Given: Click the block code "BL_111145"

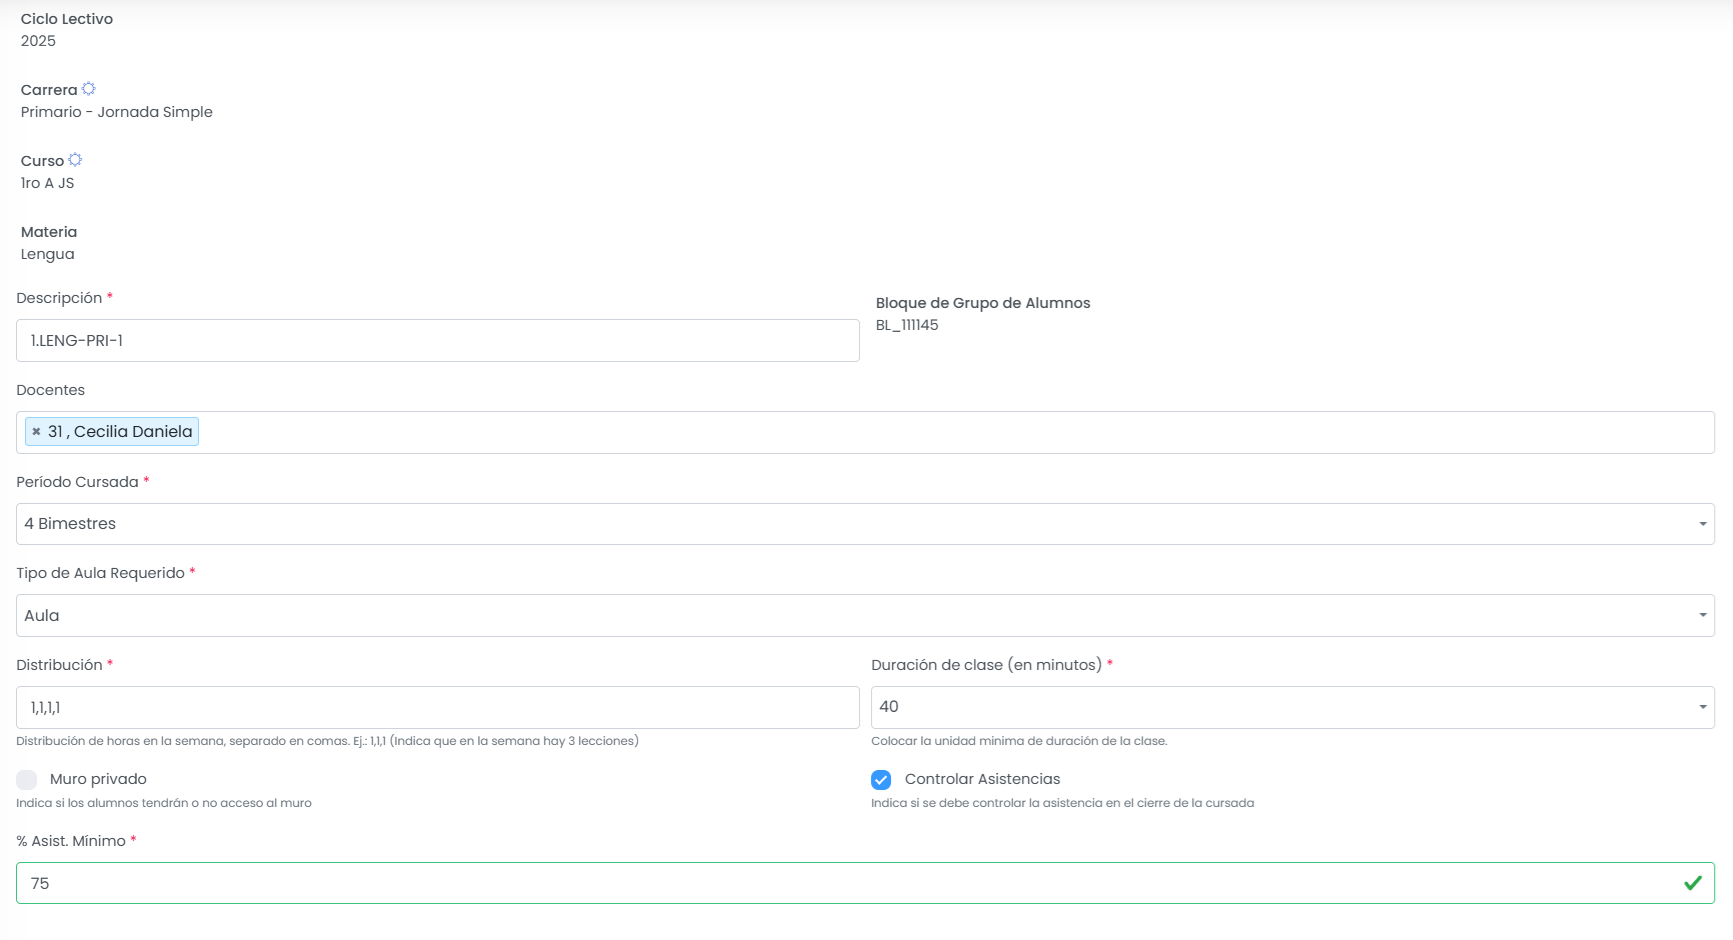Looking at the screenshot, I should pos(907,325).
